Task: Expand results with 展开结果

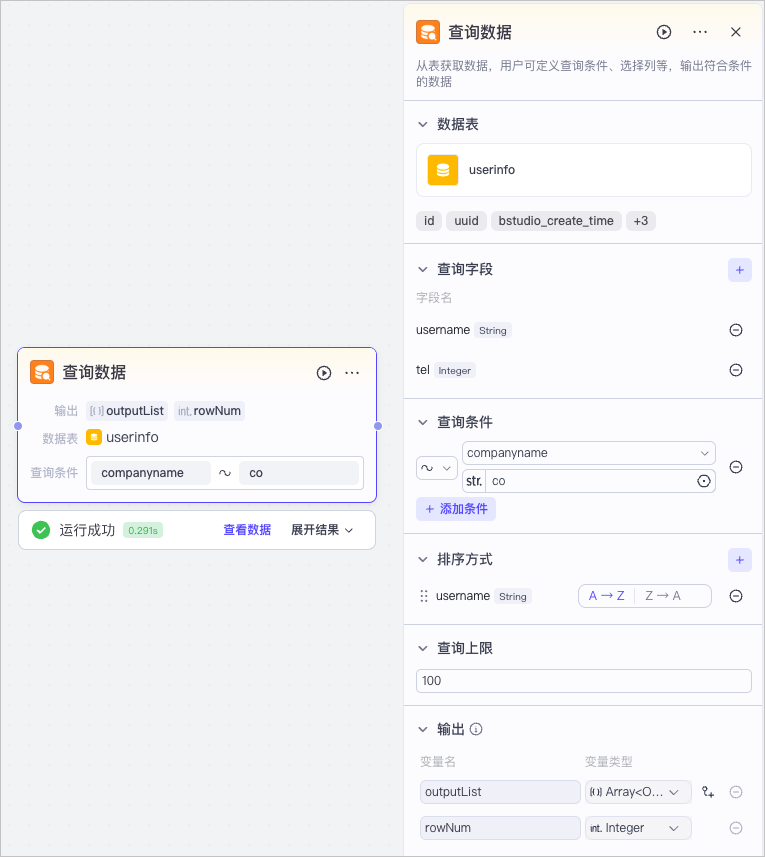Action: click(x=322, y=530)
